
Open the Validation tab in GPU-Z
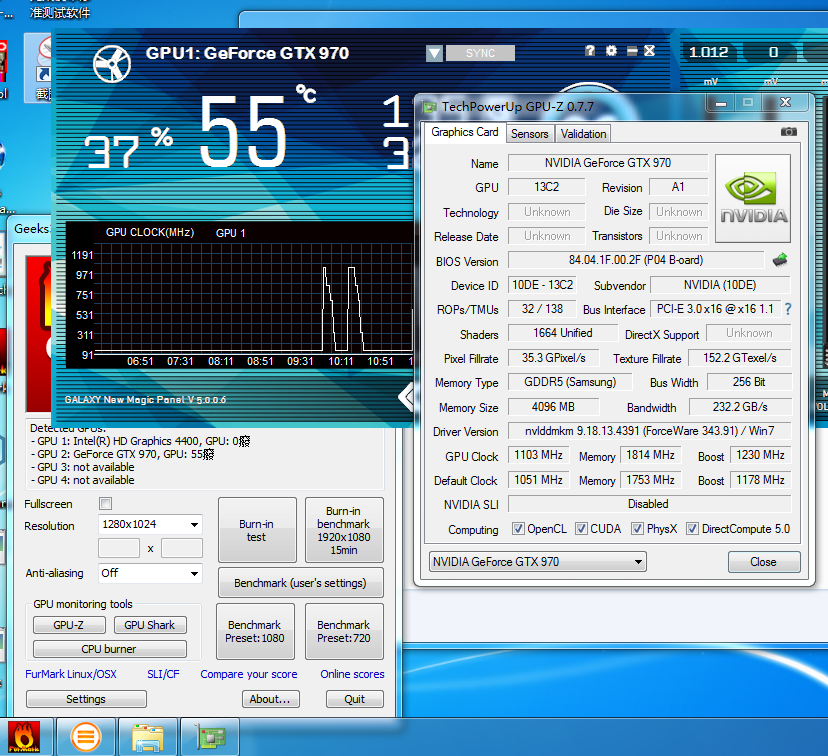pyautogui.click(x=582, y=133)
